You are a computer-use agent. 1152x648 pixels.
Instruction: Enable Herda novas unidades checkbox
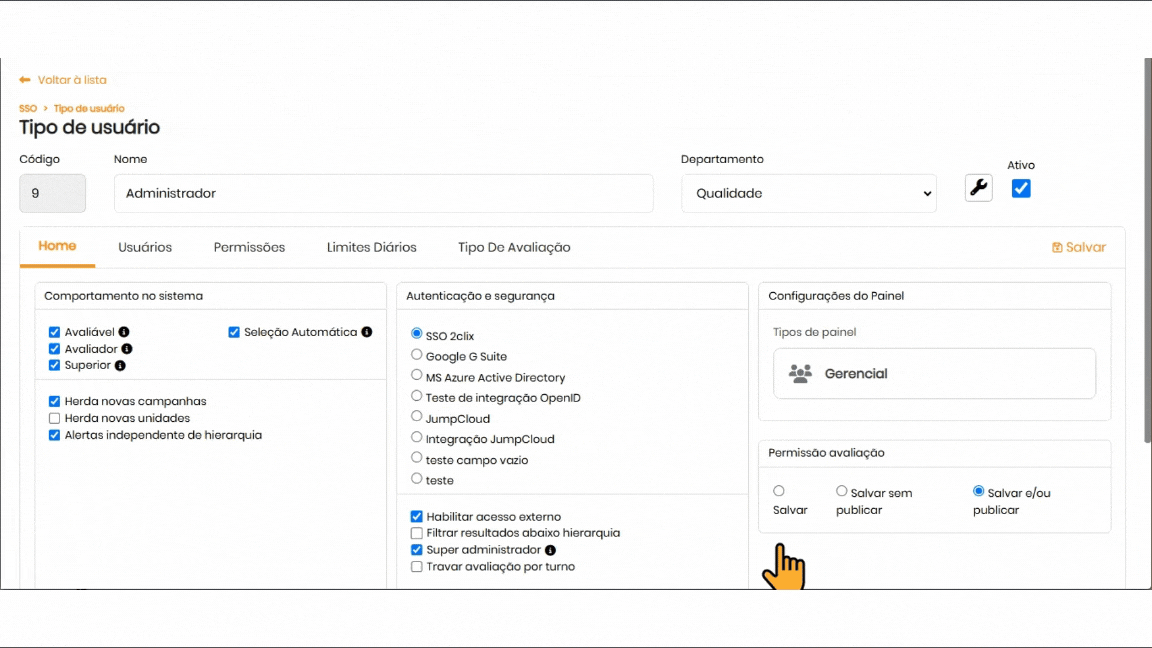pos(55,418)
